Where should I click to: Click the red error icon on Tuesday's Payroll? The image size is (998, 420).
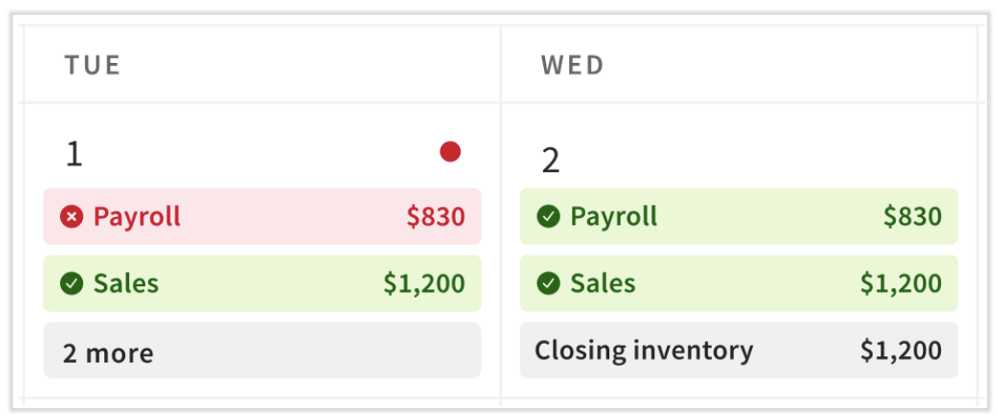tap(71, 216)
